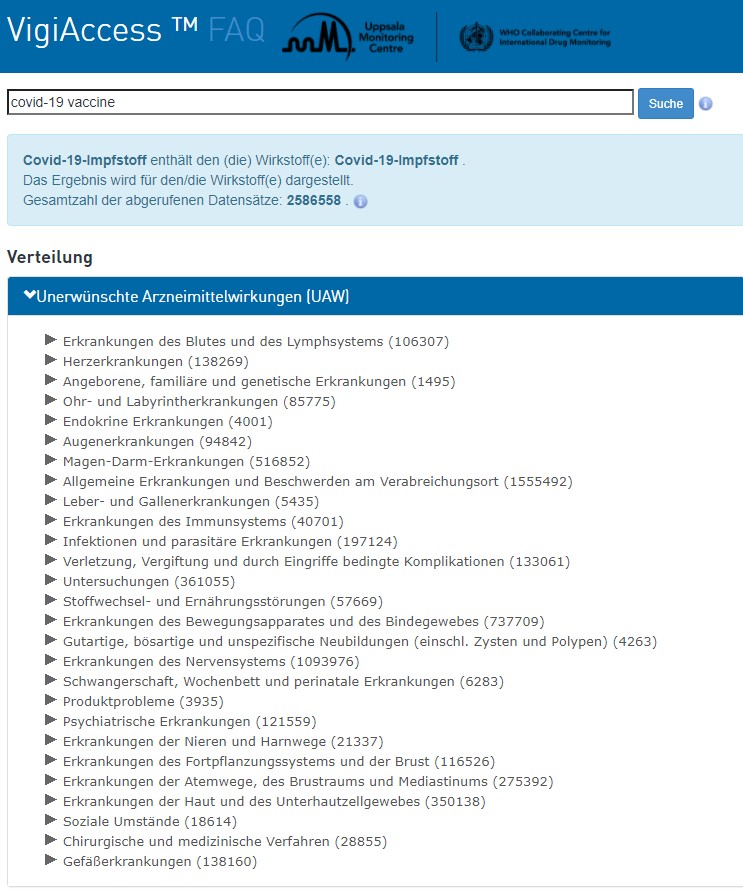Open the FAQ link in header

[237, 31]
